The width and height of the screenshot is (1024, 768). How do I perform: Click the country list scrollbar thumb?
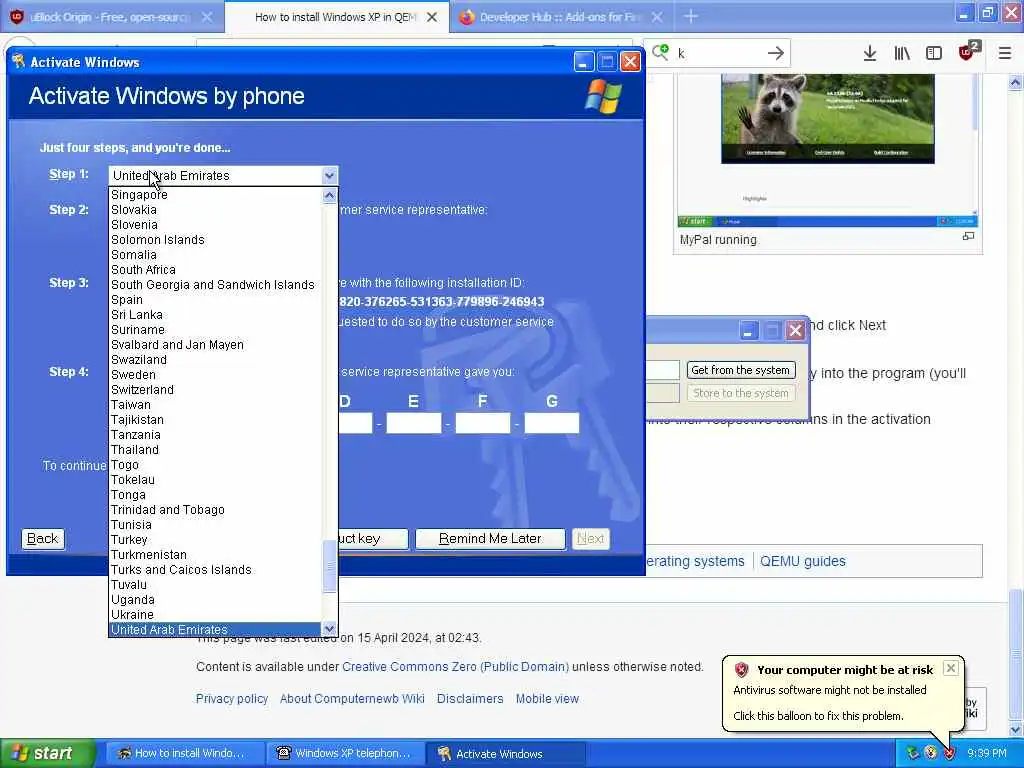[x=330, y=566]
